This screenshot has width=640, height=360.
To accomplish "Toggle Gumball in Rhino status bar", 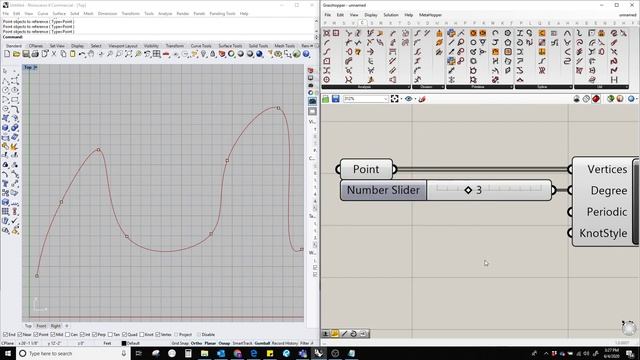I will [x=262, y=343].
